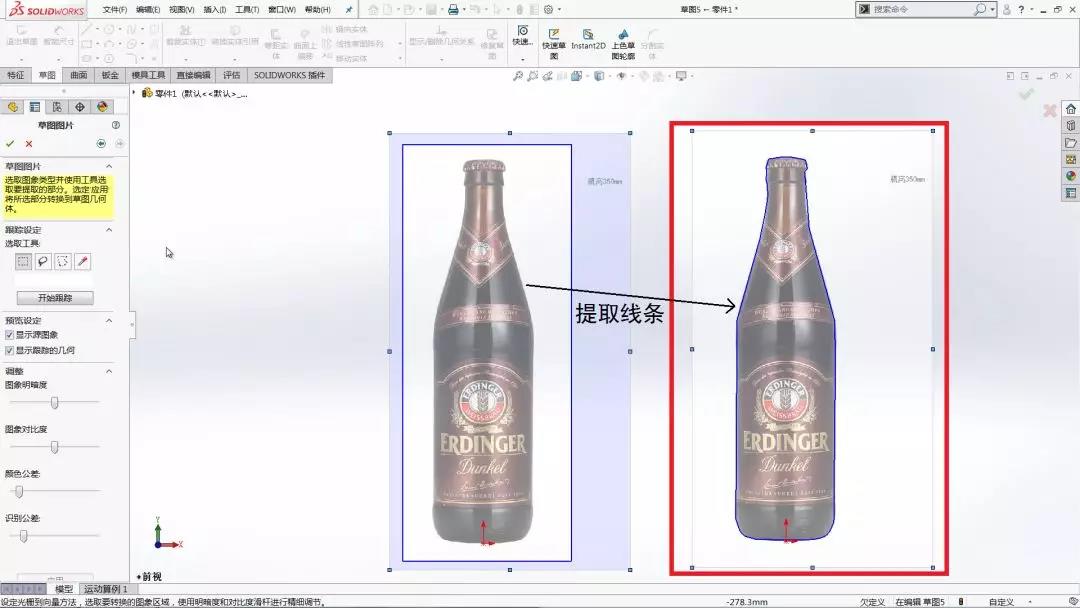Viewport: 1080px width, 608px height.
Task: Switch to the 钣金 tab
Action: [x=110, y=75]
